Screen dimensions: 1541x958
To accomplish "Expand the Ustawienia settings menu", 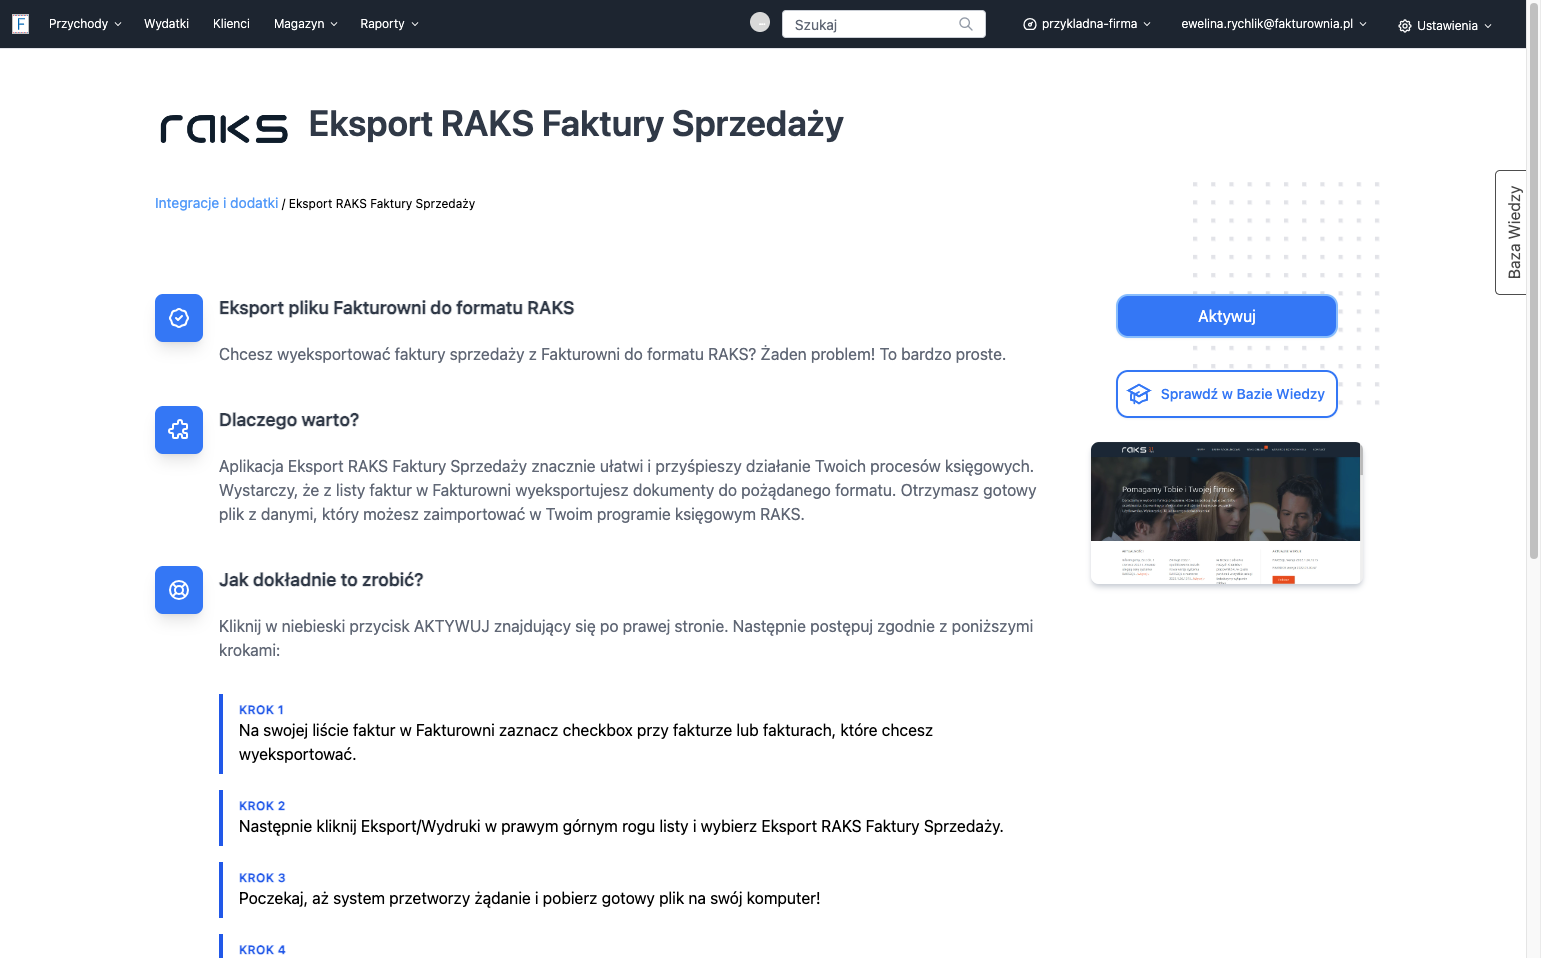I will pyautogui.click(x=1445, y=26).
